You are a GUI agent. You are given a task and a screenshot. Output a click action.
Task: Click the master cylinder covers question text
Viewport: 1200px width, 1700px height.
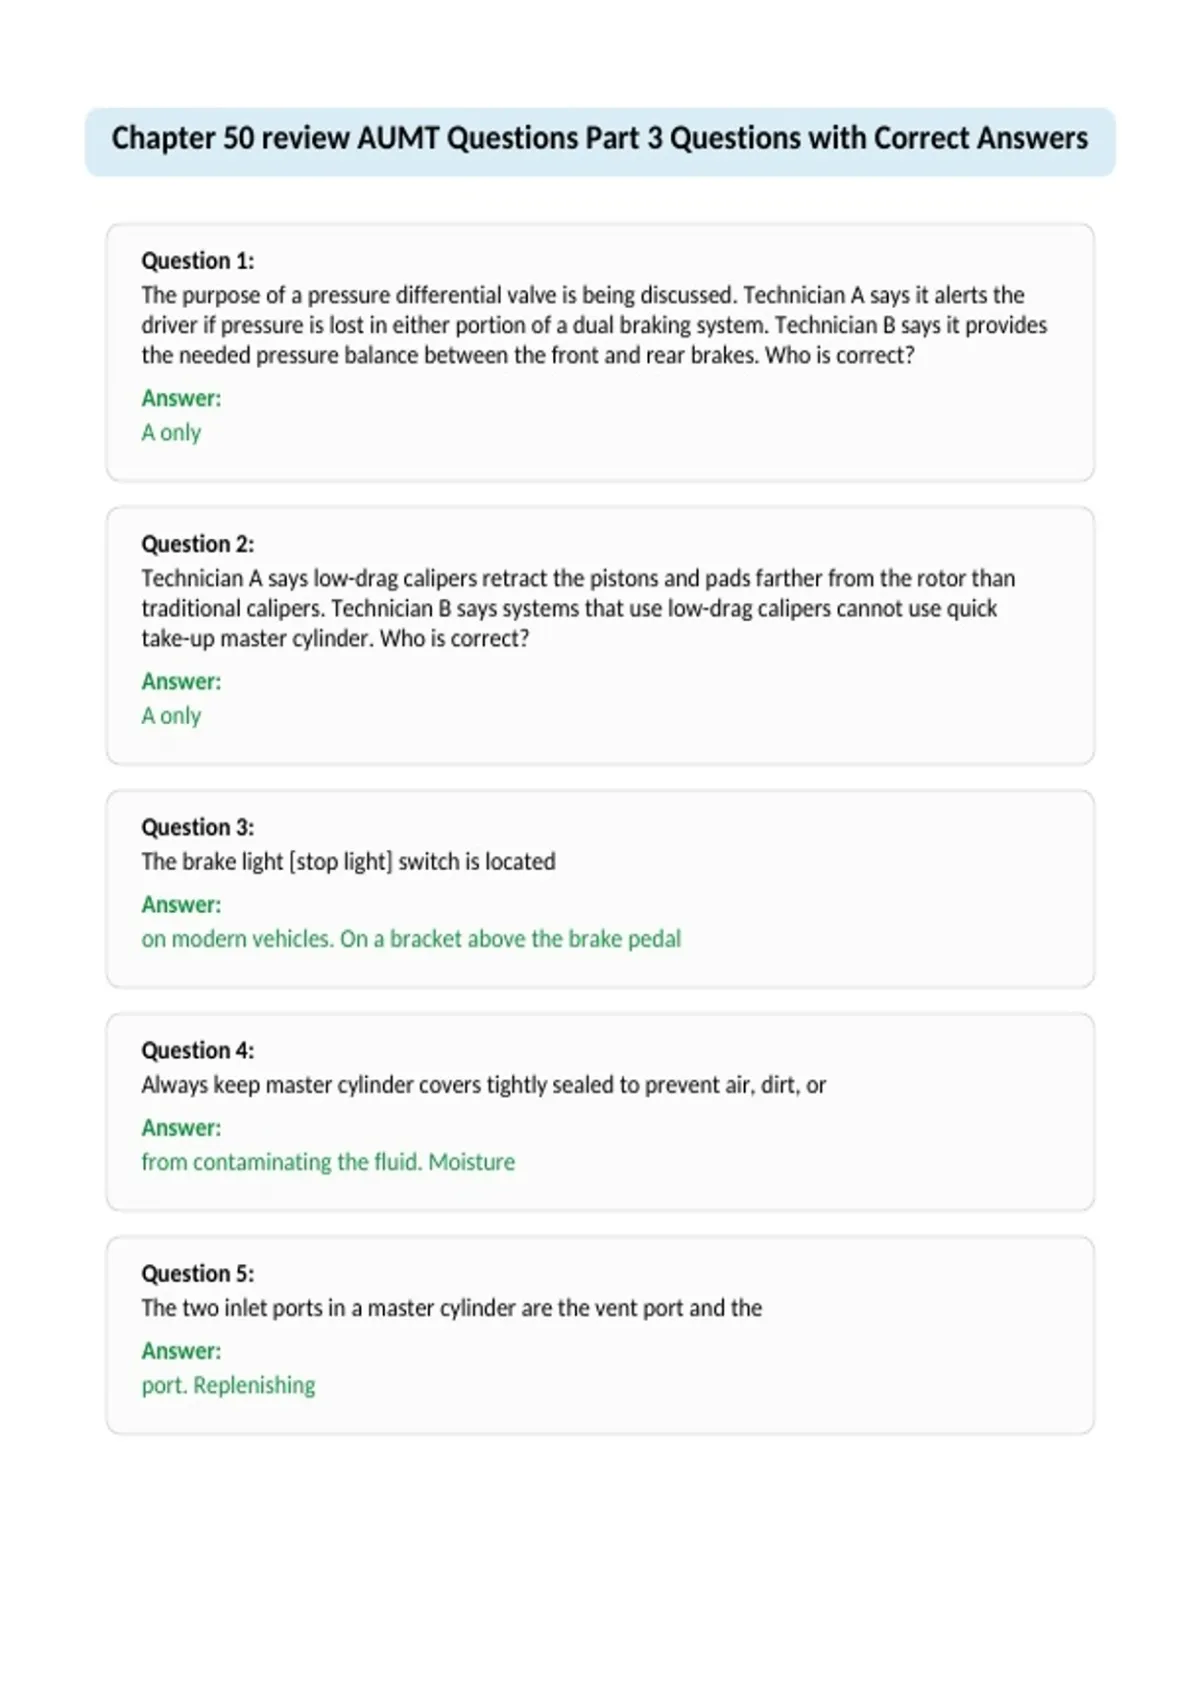[484, 1085]
